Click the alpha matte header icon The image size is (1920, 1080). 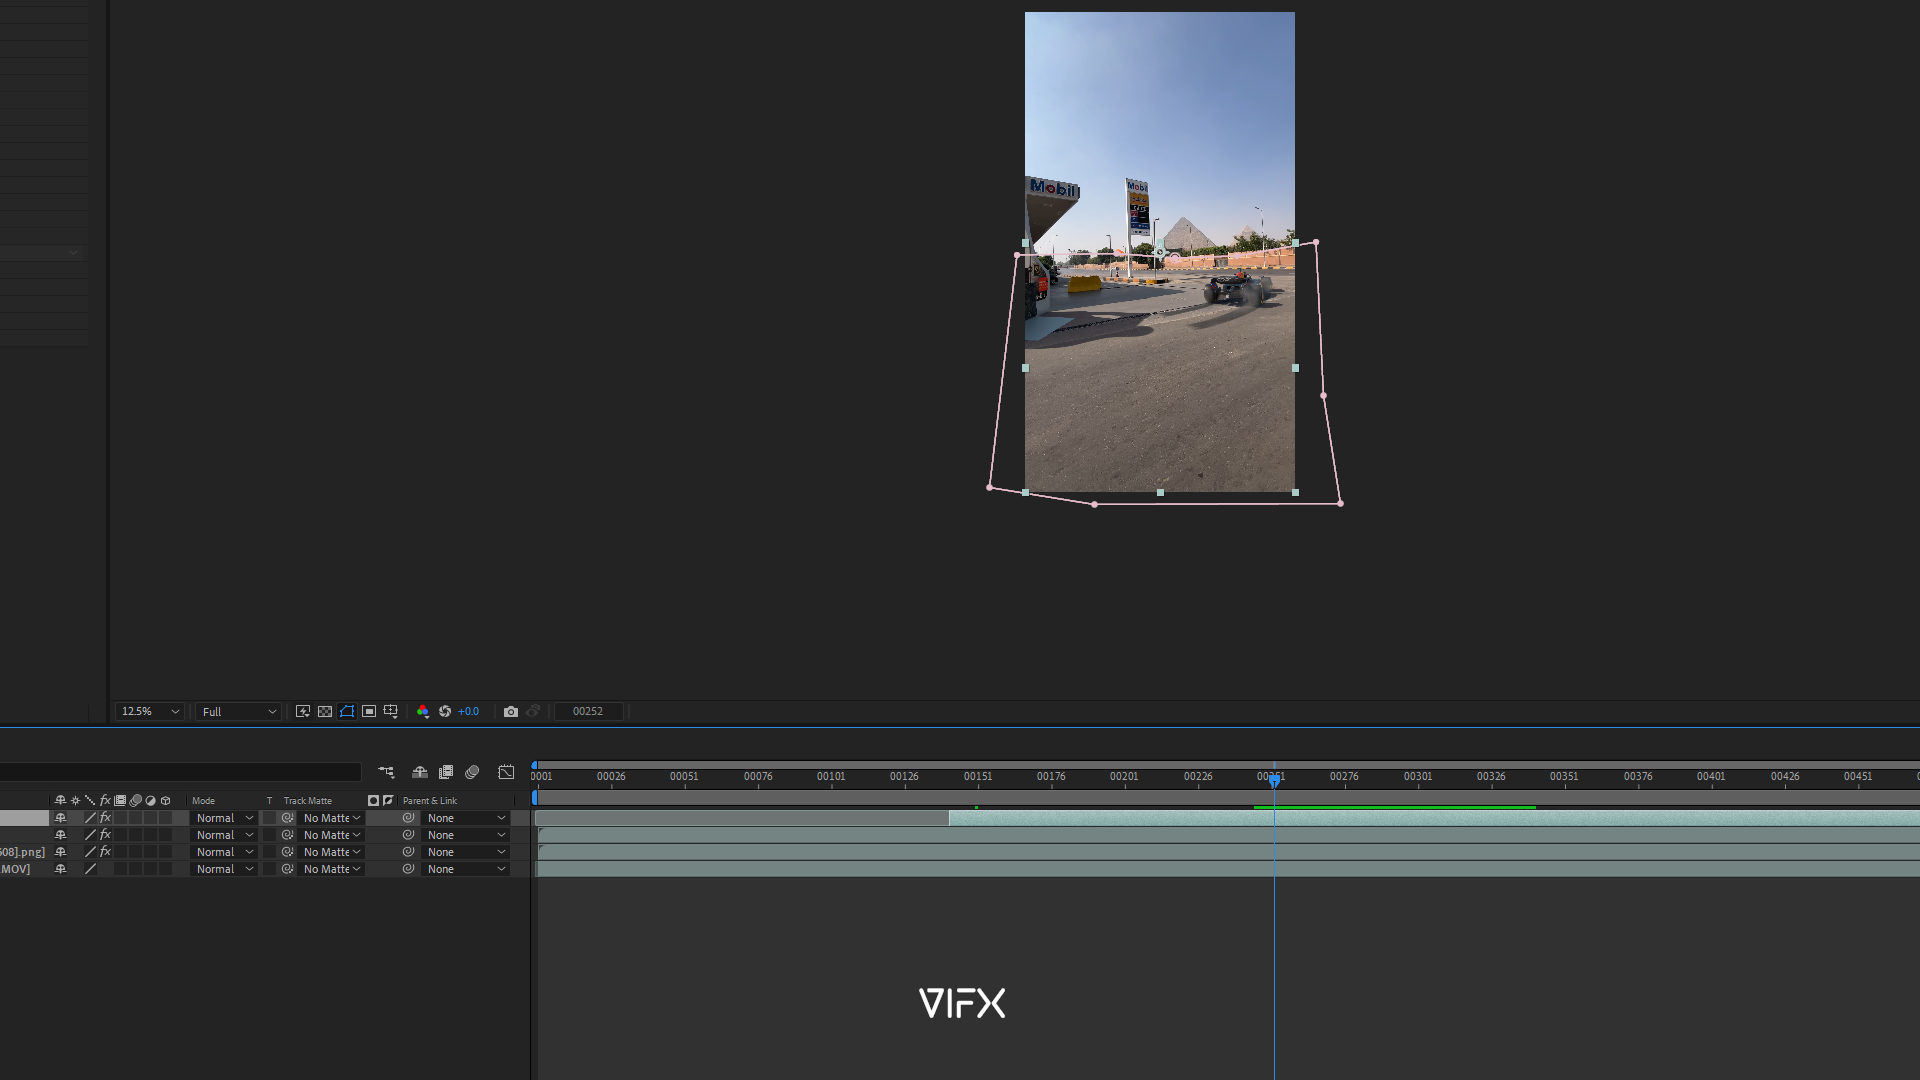tap(373, 801)
